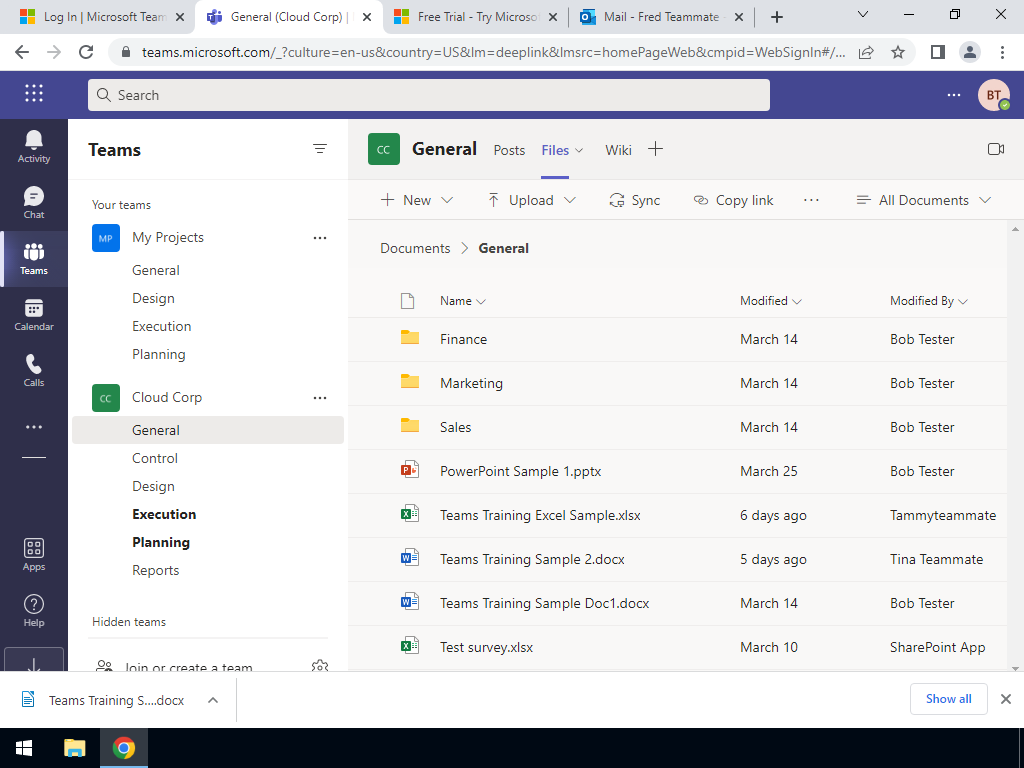Switch to the Wiki tab

click(x=618, y=150)
